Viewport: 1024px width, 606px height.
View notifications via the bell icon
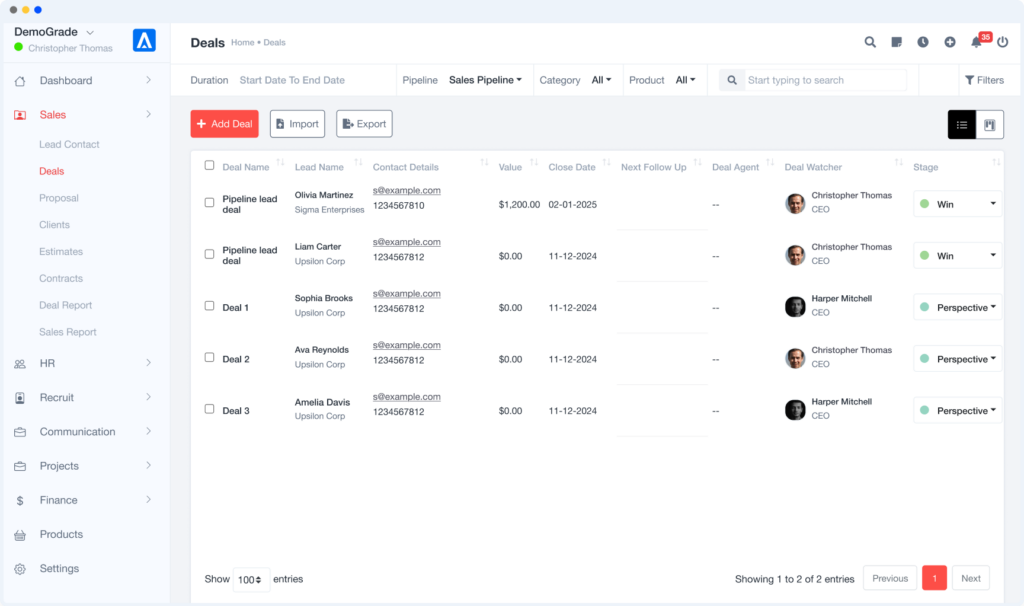977,44
